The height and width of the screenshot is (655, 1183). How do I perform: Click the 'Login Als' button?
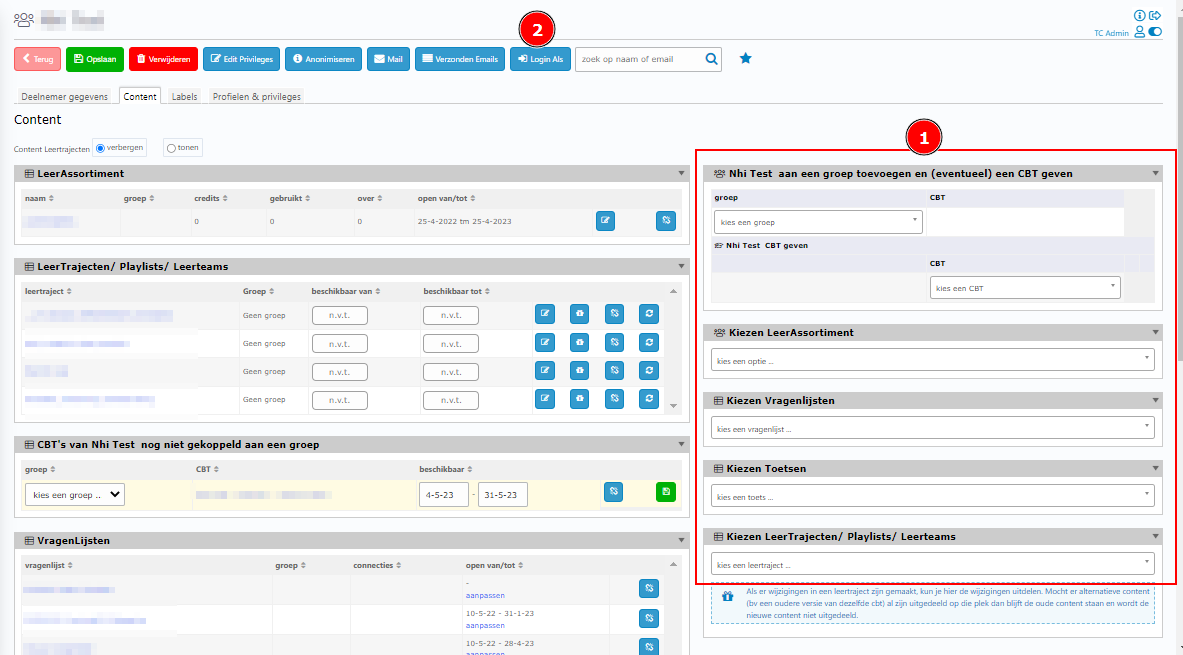pos(540,59)
